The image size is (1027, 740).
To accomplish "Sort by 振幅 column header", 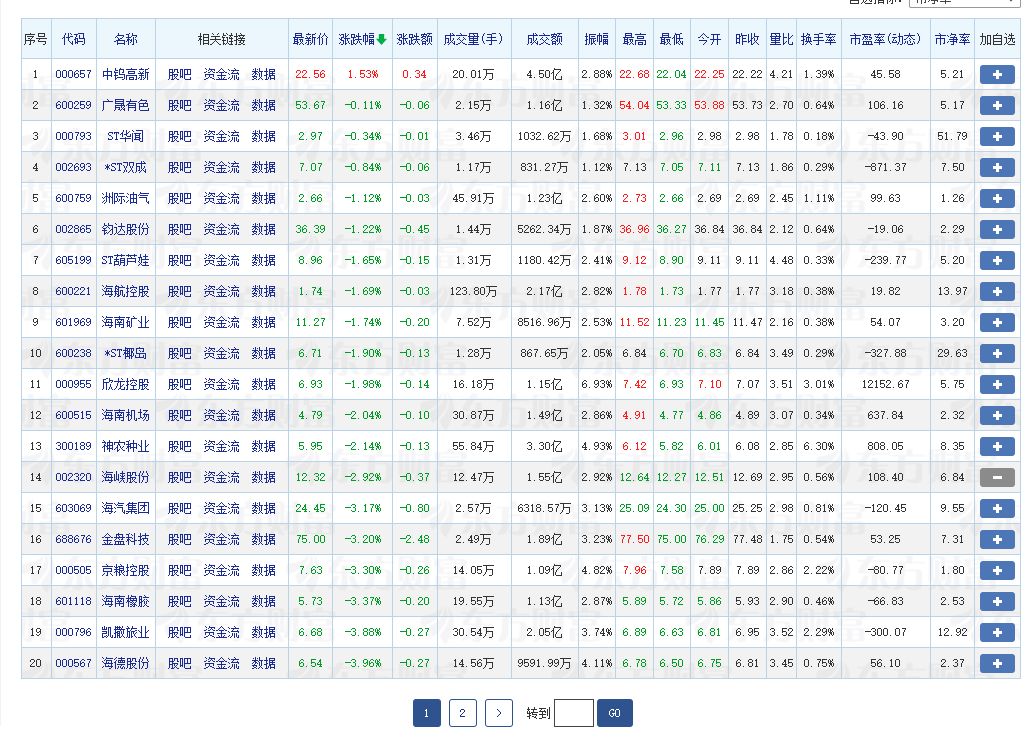I will click(x=596, y=39).
